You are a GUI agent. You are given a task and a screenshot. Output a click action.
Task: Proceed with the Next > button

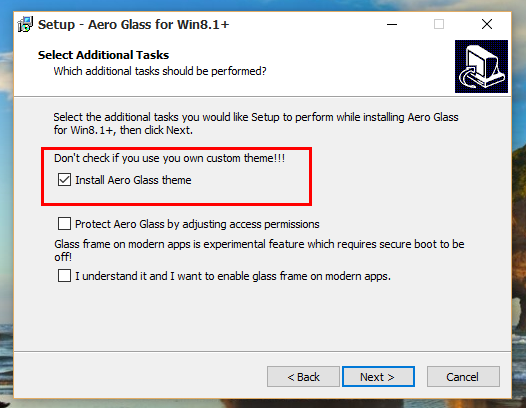tap(378, 376)
